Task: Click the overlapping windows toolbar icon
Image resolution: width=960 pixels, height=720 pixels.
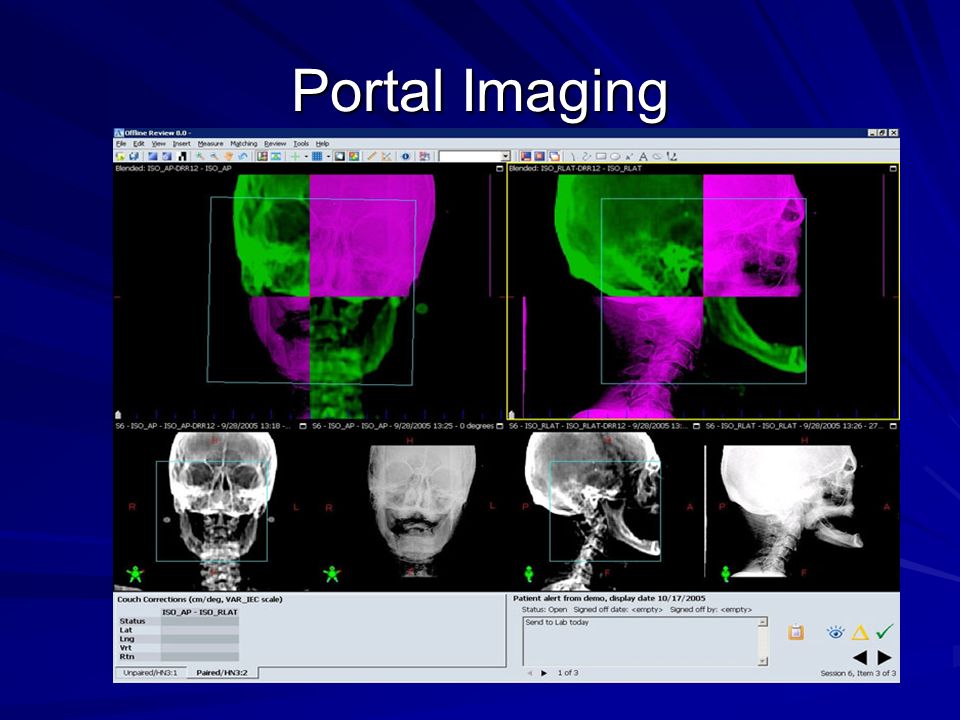Action: [x=555, y=156]
